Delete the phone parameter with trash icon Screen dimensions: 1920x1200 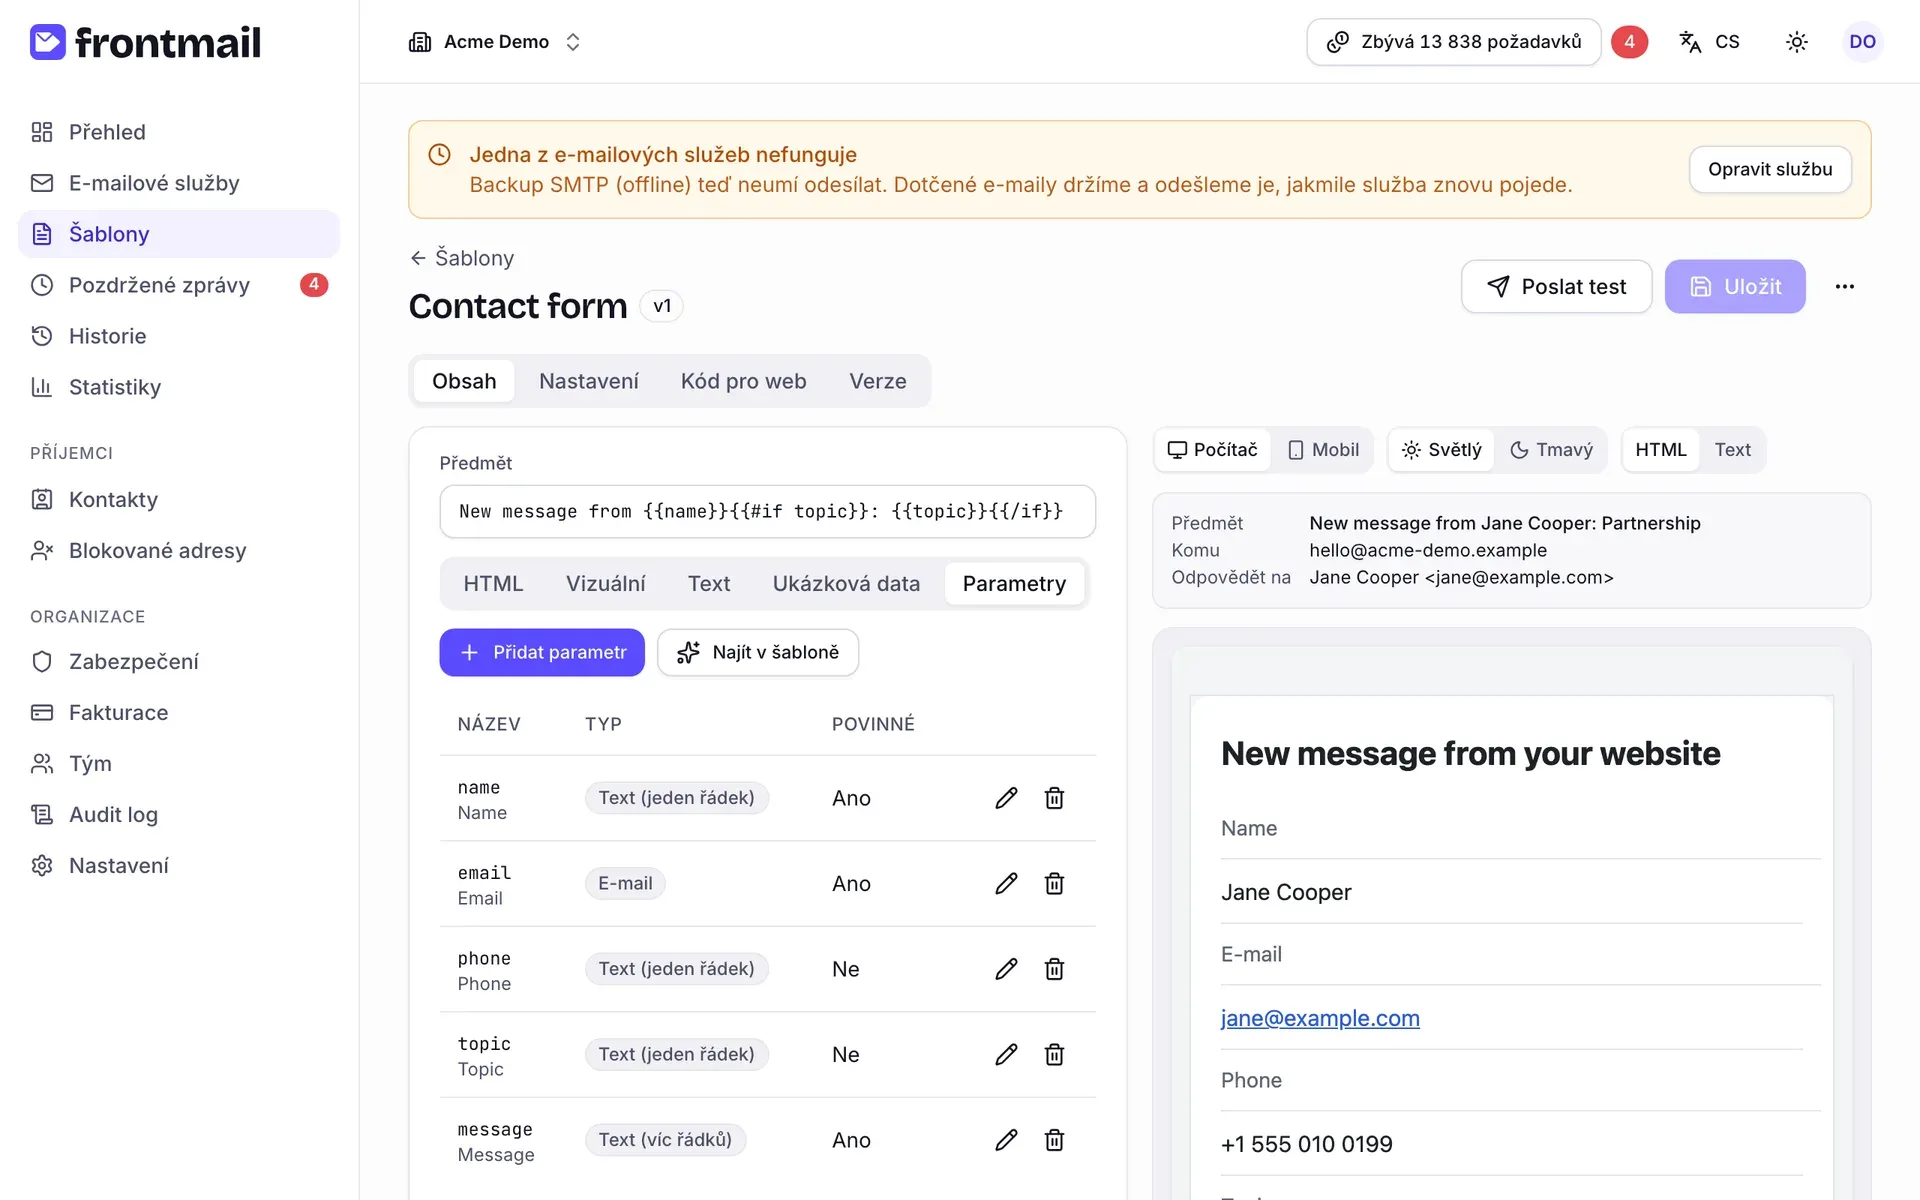pos(1054,969)
